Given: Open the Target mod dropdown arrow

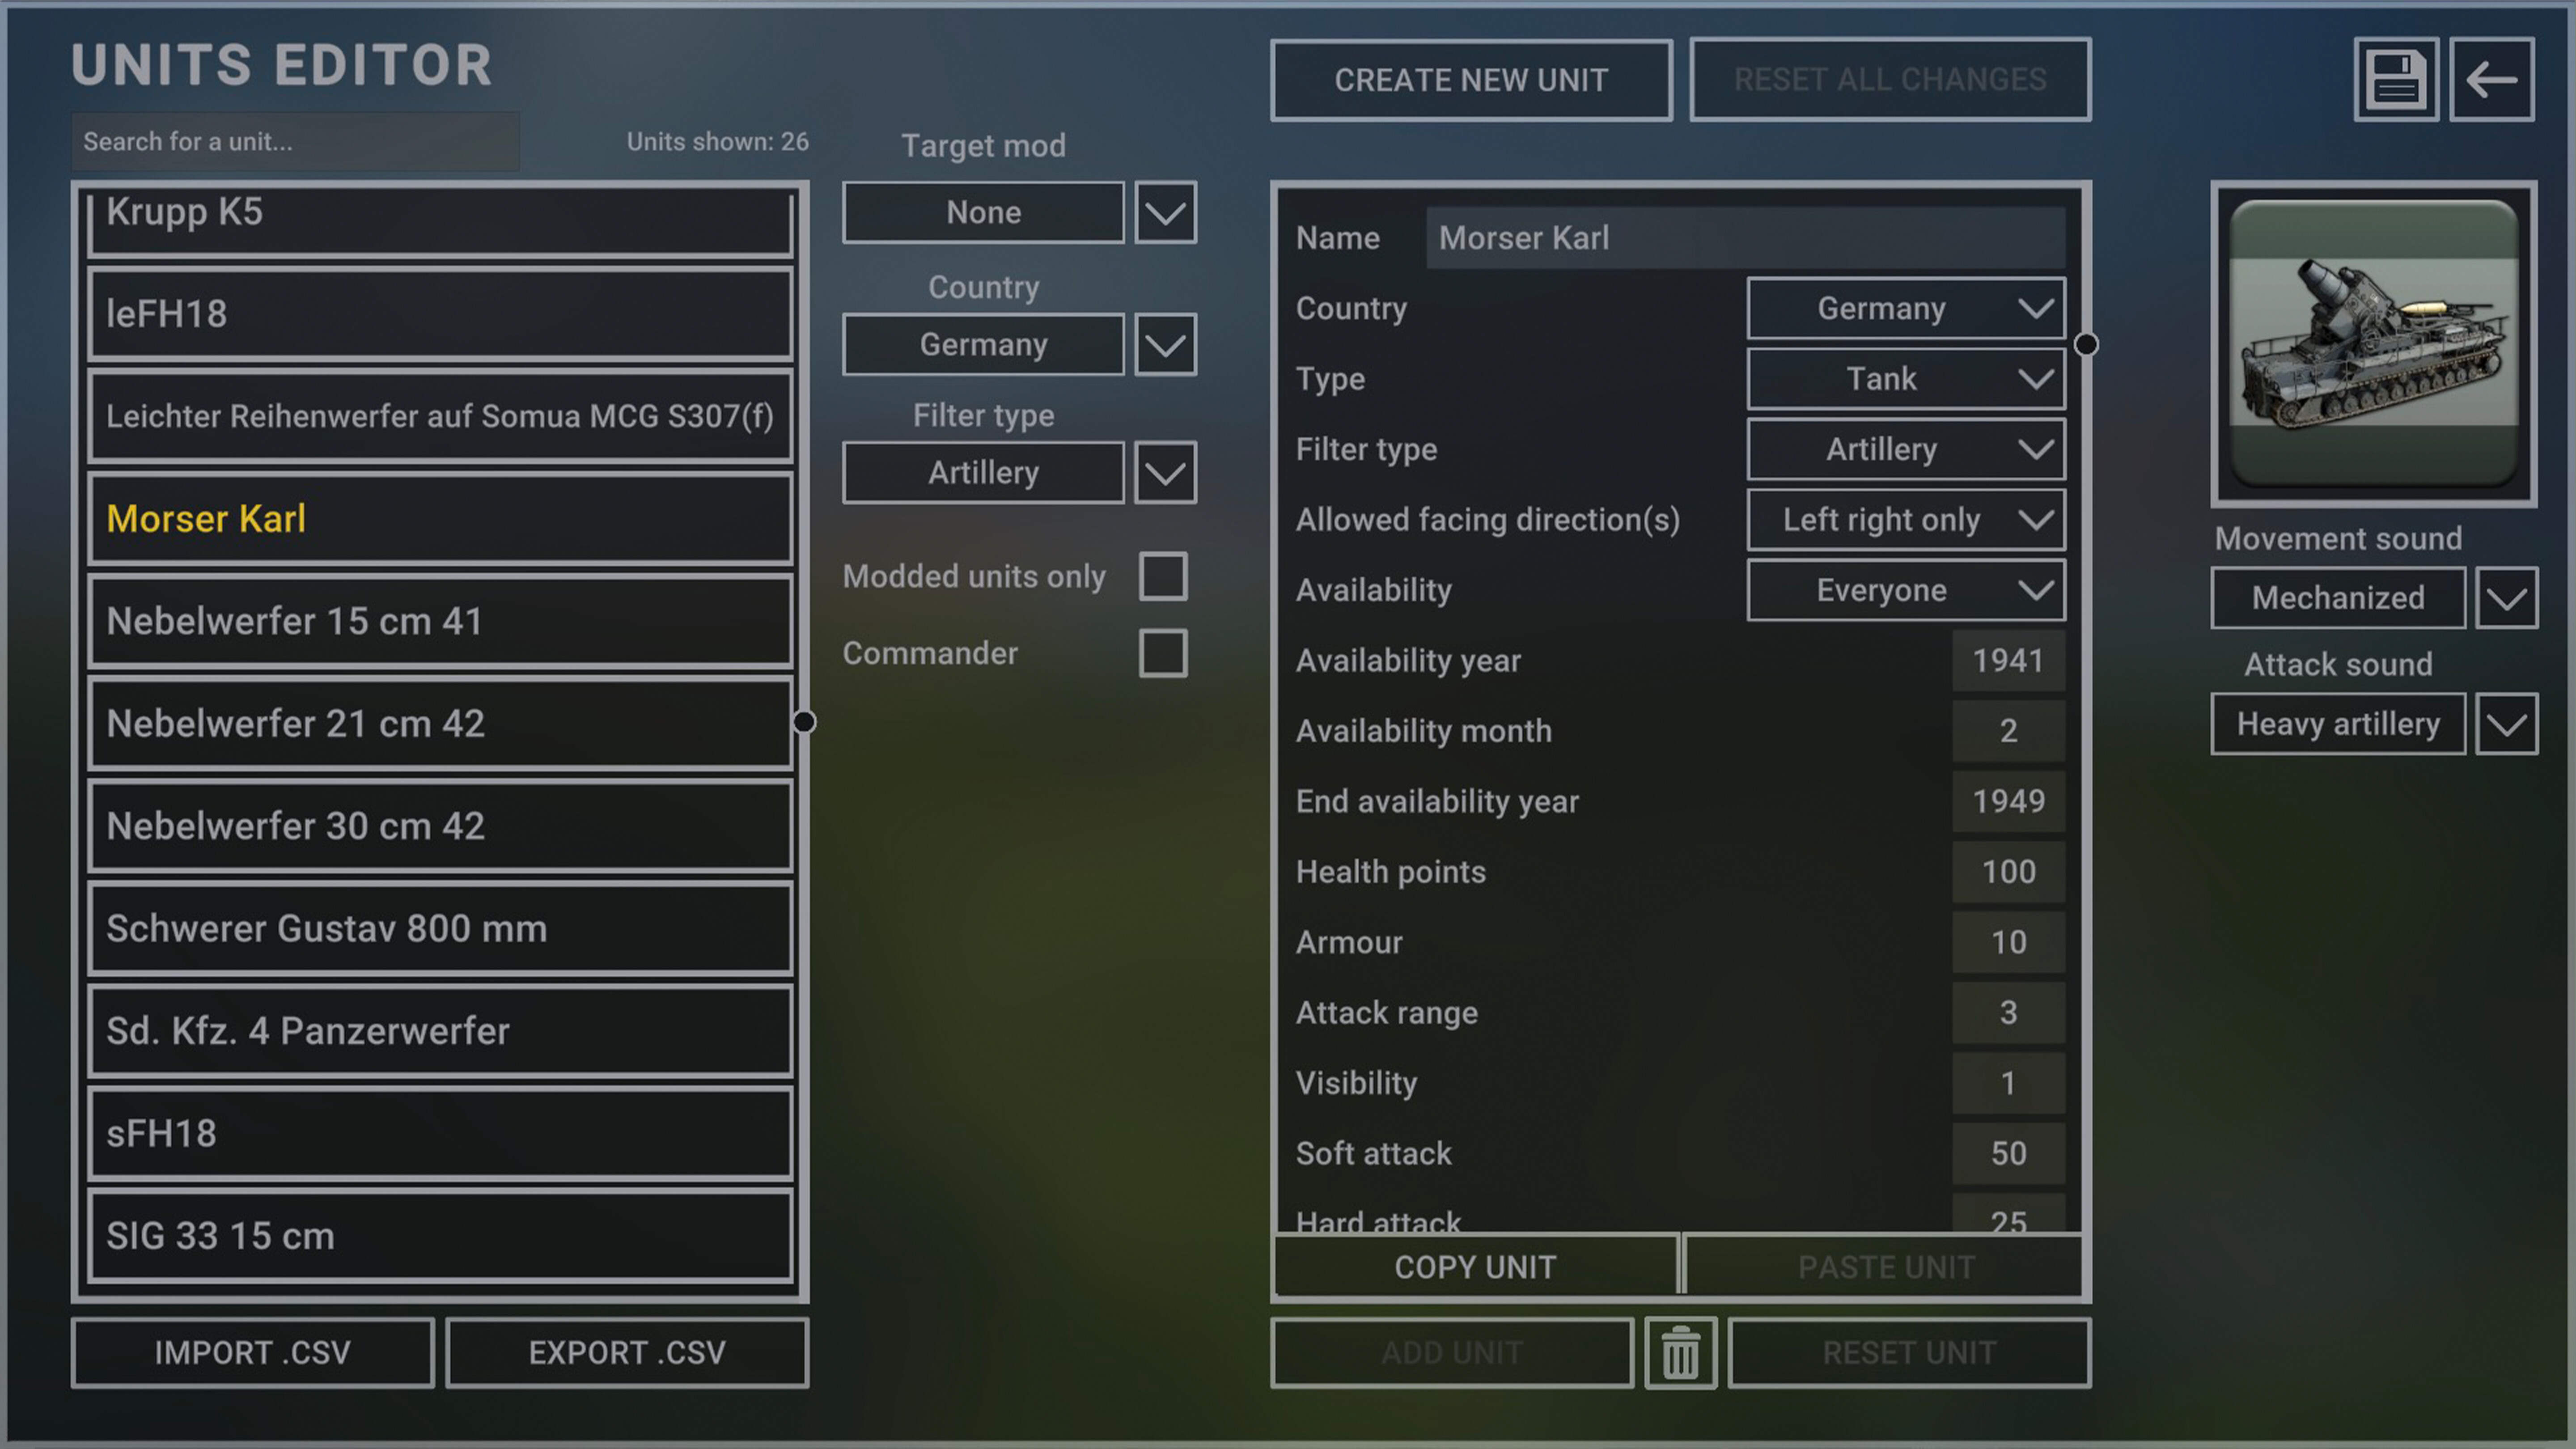Looking at the screenshot, I should (1165, 212).
